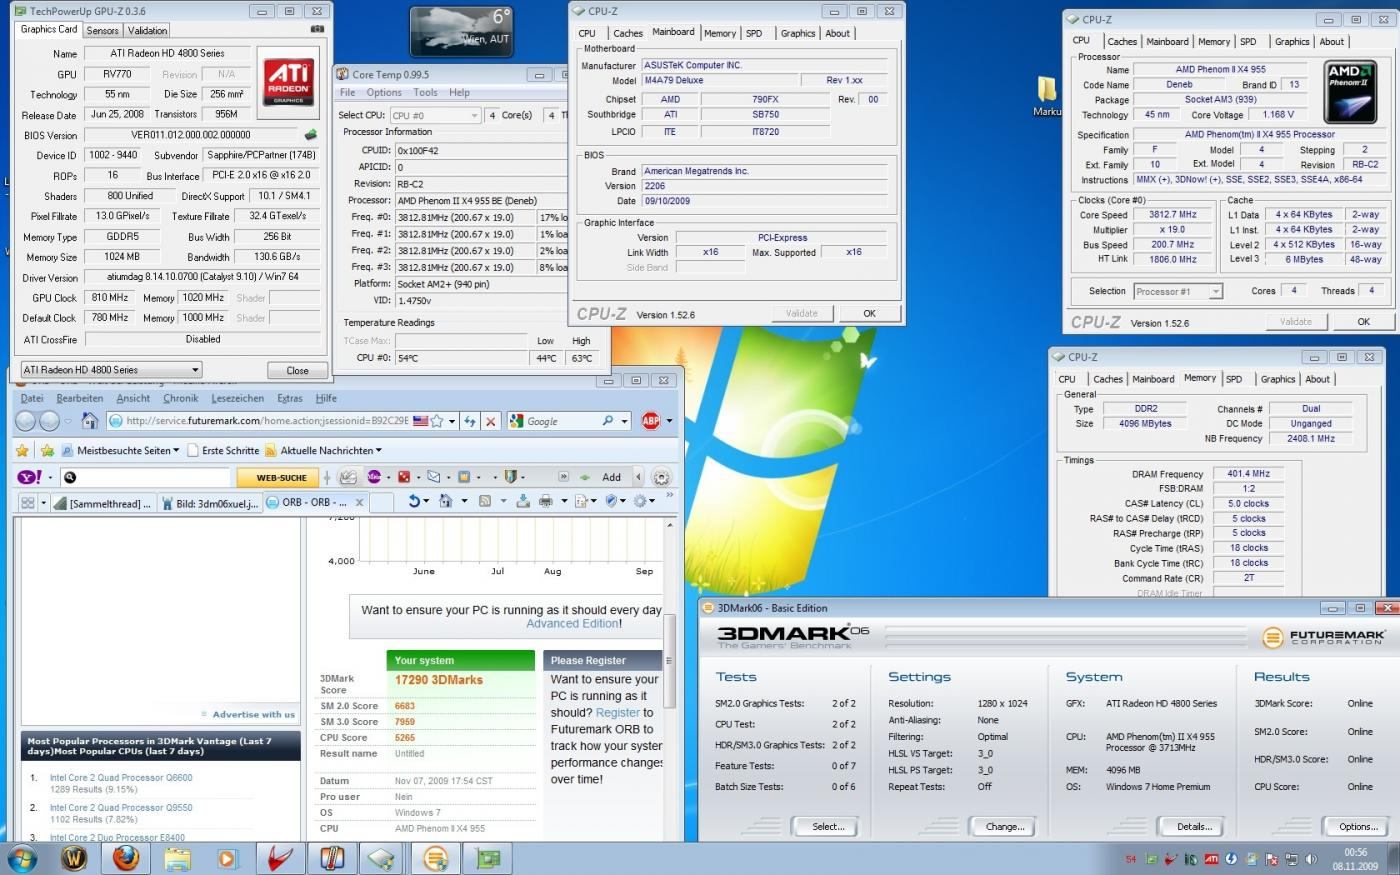The width and height of the screenshot is (1400, 875).
Task: Follow the Advanced Edition link
Action: click(573, 623)
